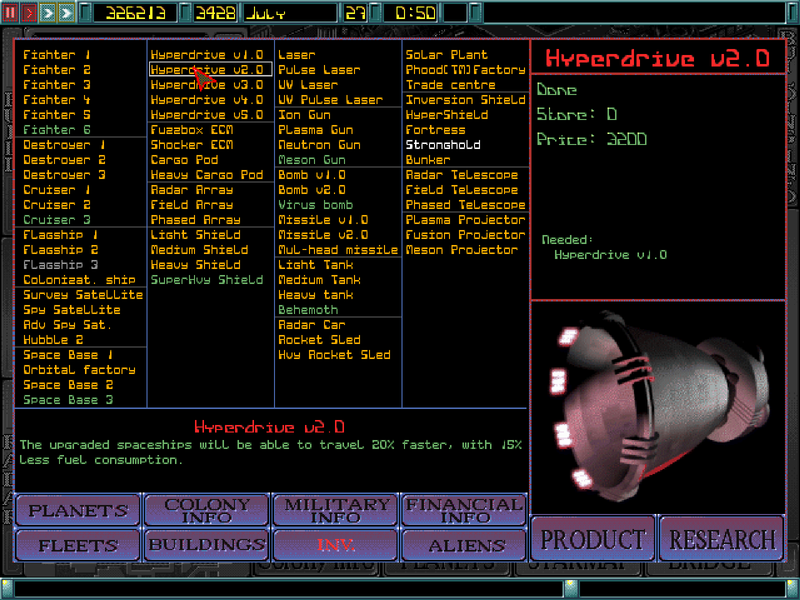Select the fastest speed arrow icon
This screenshot has width=800, height=600.
pos(65,12)
